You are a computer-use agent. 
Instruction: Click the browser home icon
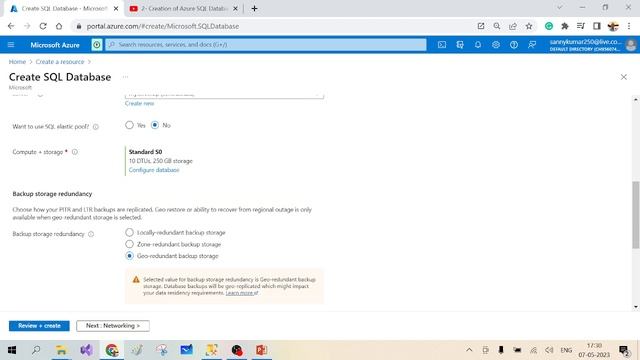(x=59, y=26)
